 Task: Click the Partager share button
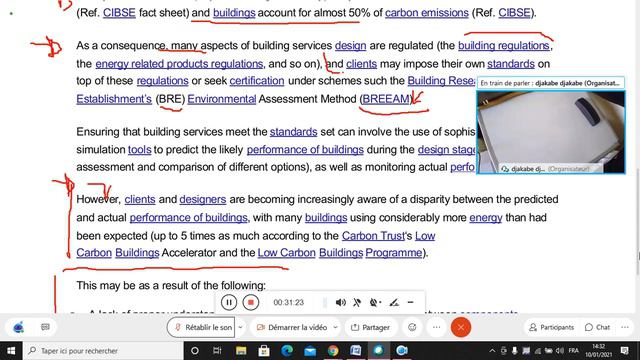coord(371,327)
